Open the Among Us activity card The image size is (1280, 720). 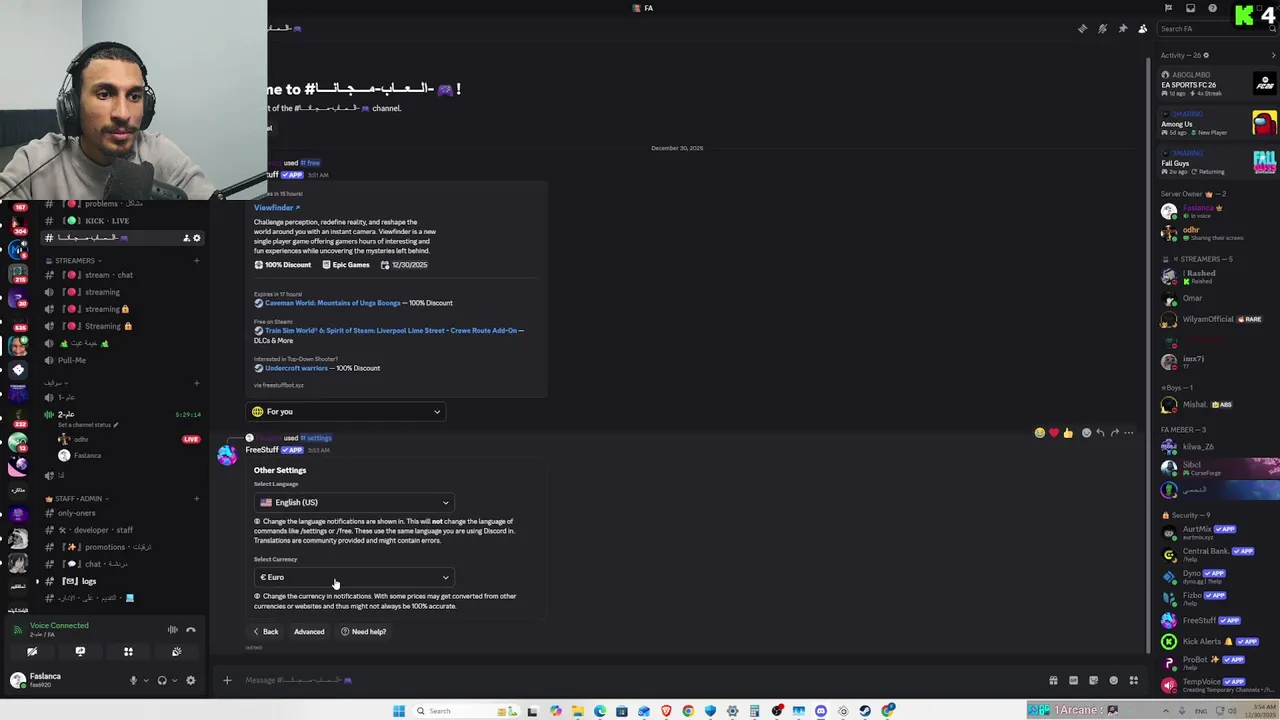[x=1218, y=124]
